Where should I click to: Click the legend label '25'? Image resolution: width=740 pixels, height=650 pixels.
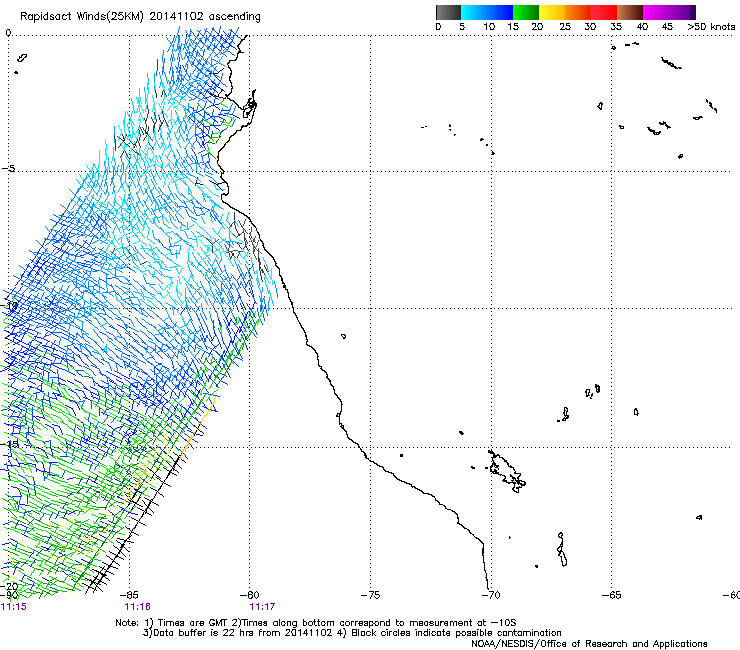(565, 27)
